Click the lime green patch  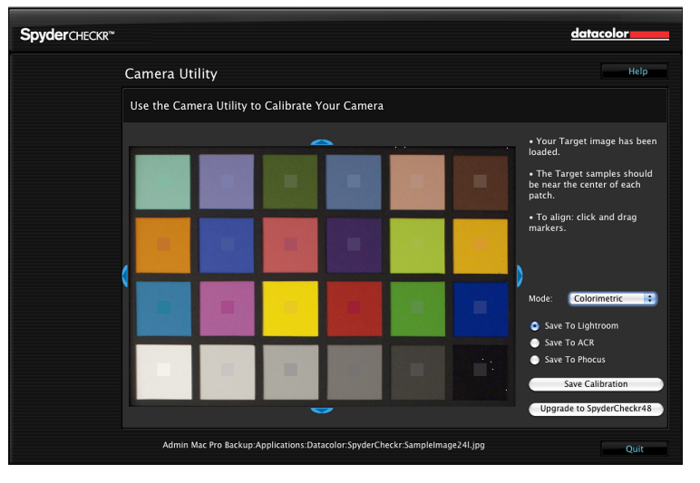(x=417, y=246)
